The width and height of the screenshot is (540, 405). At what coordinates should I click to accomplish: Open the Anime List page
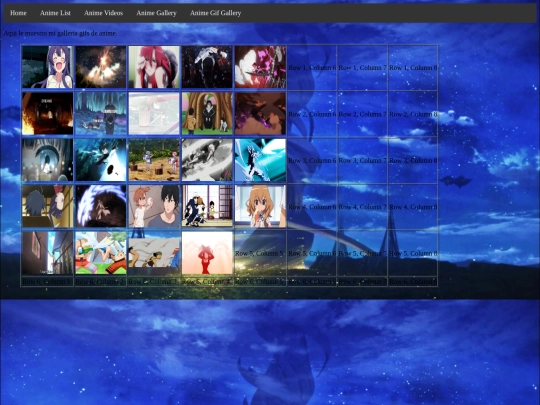click(x=55, y=13)
